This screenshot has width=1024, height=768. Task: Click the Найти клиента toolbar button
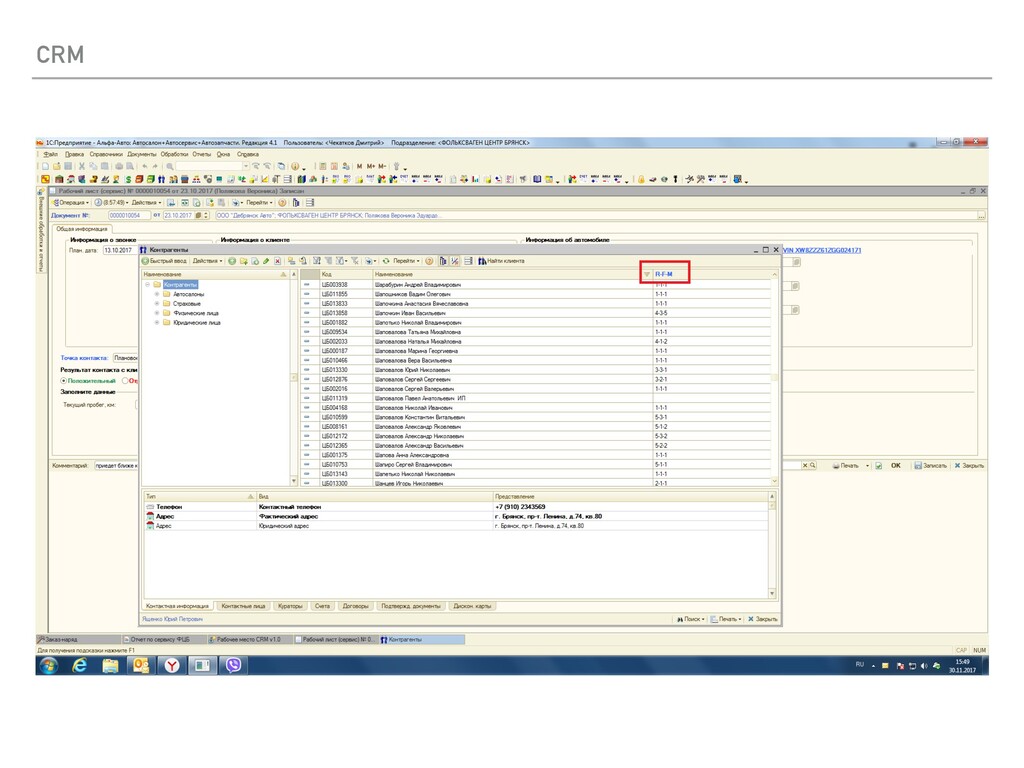coord(503,261)
